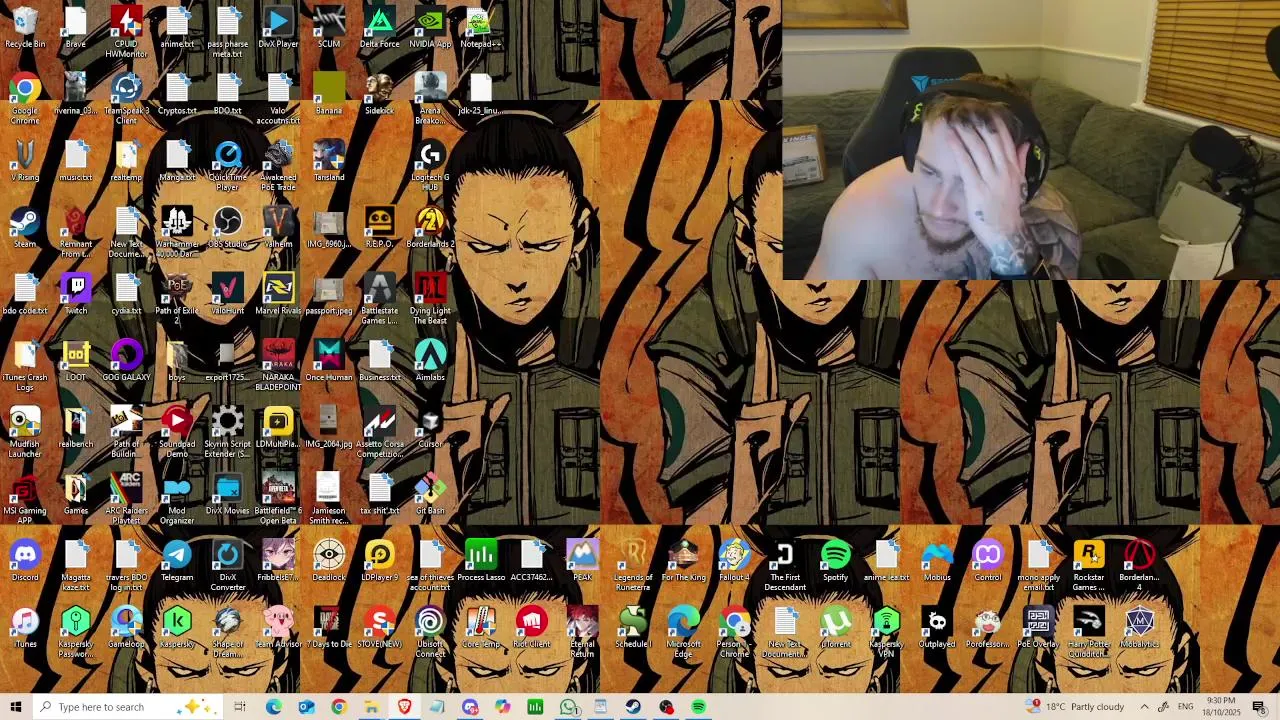
Task: Click the Harry Potter Quidditch icon
Action: 1088,632
